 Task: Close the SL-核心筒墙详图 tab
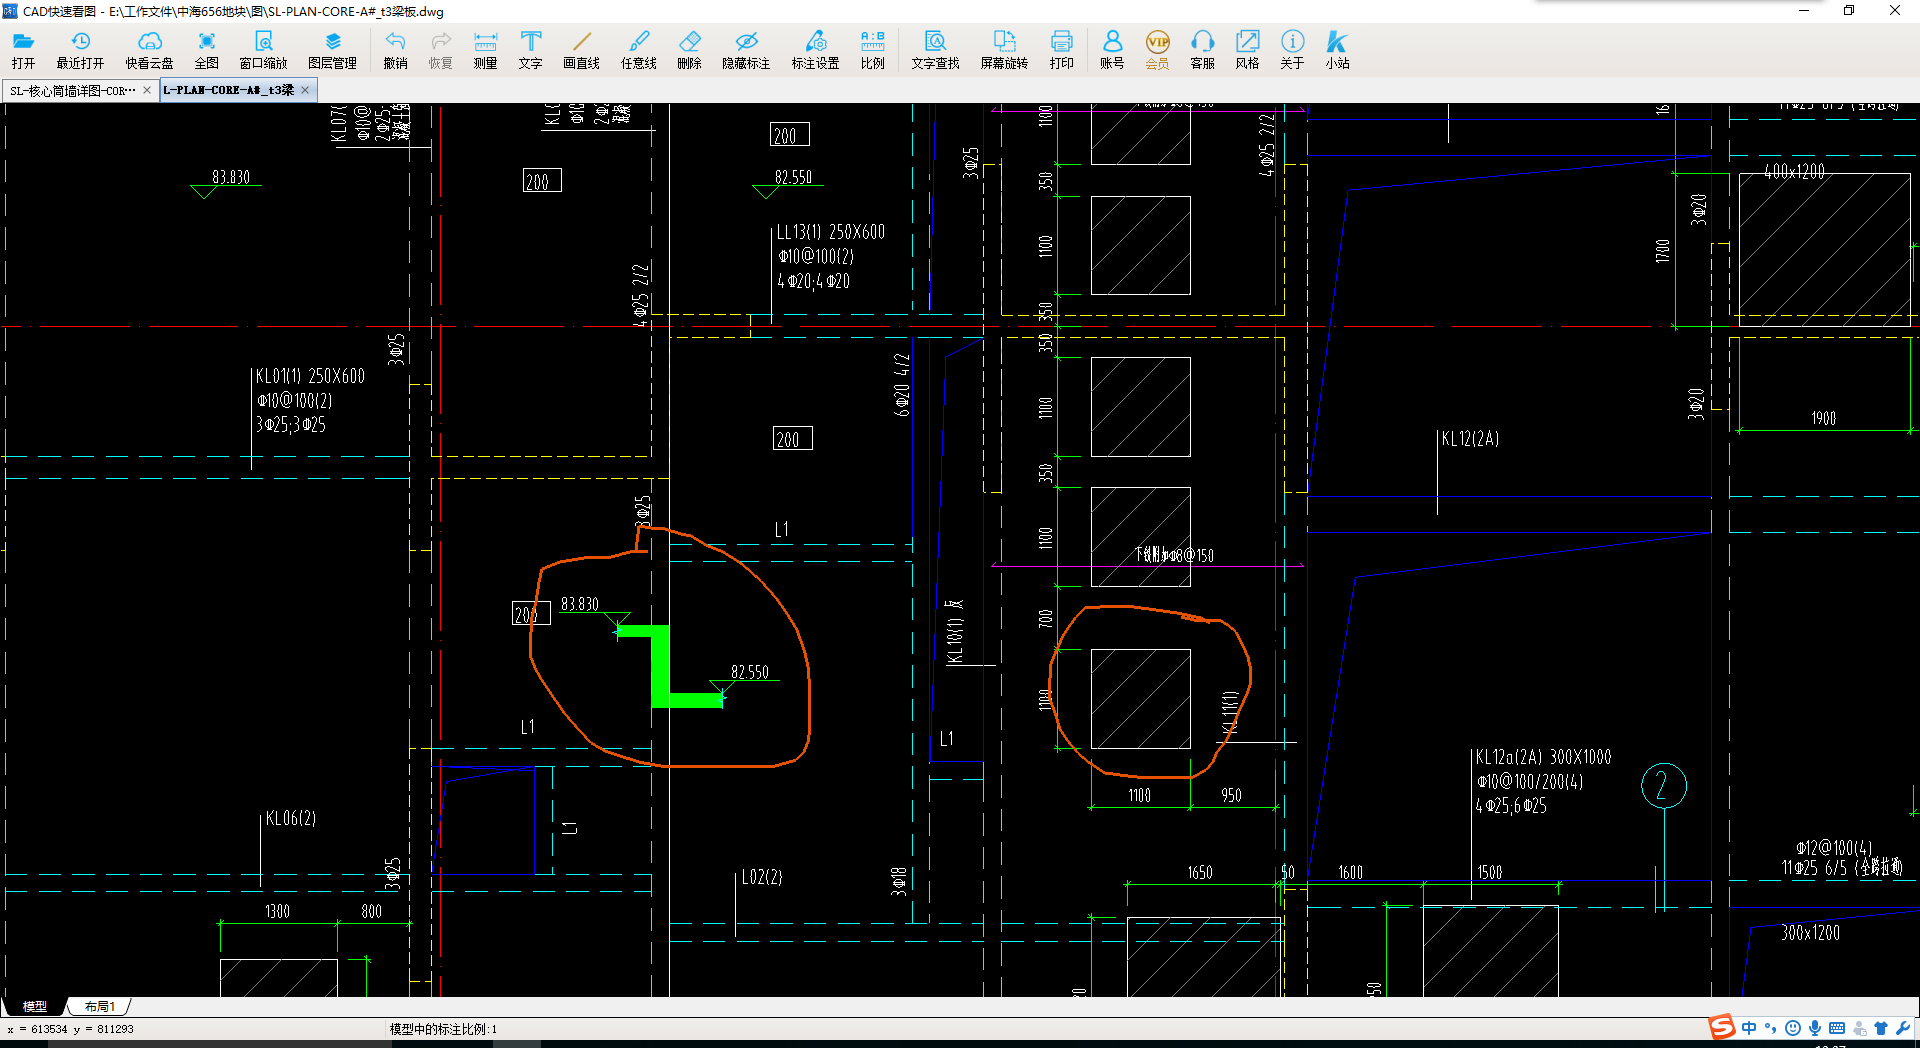pos(147,90)
